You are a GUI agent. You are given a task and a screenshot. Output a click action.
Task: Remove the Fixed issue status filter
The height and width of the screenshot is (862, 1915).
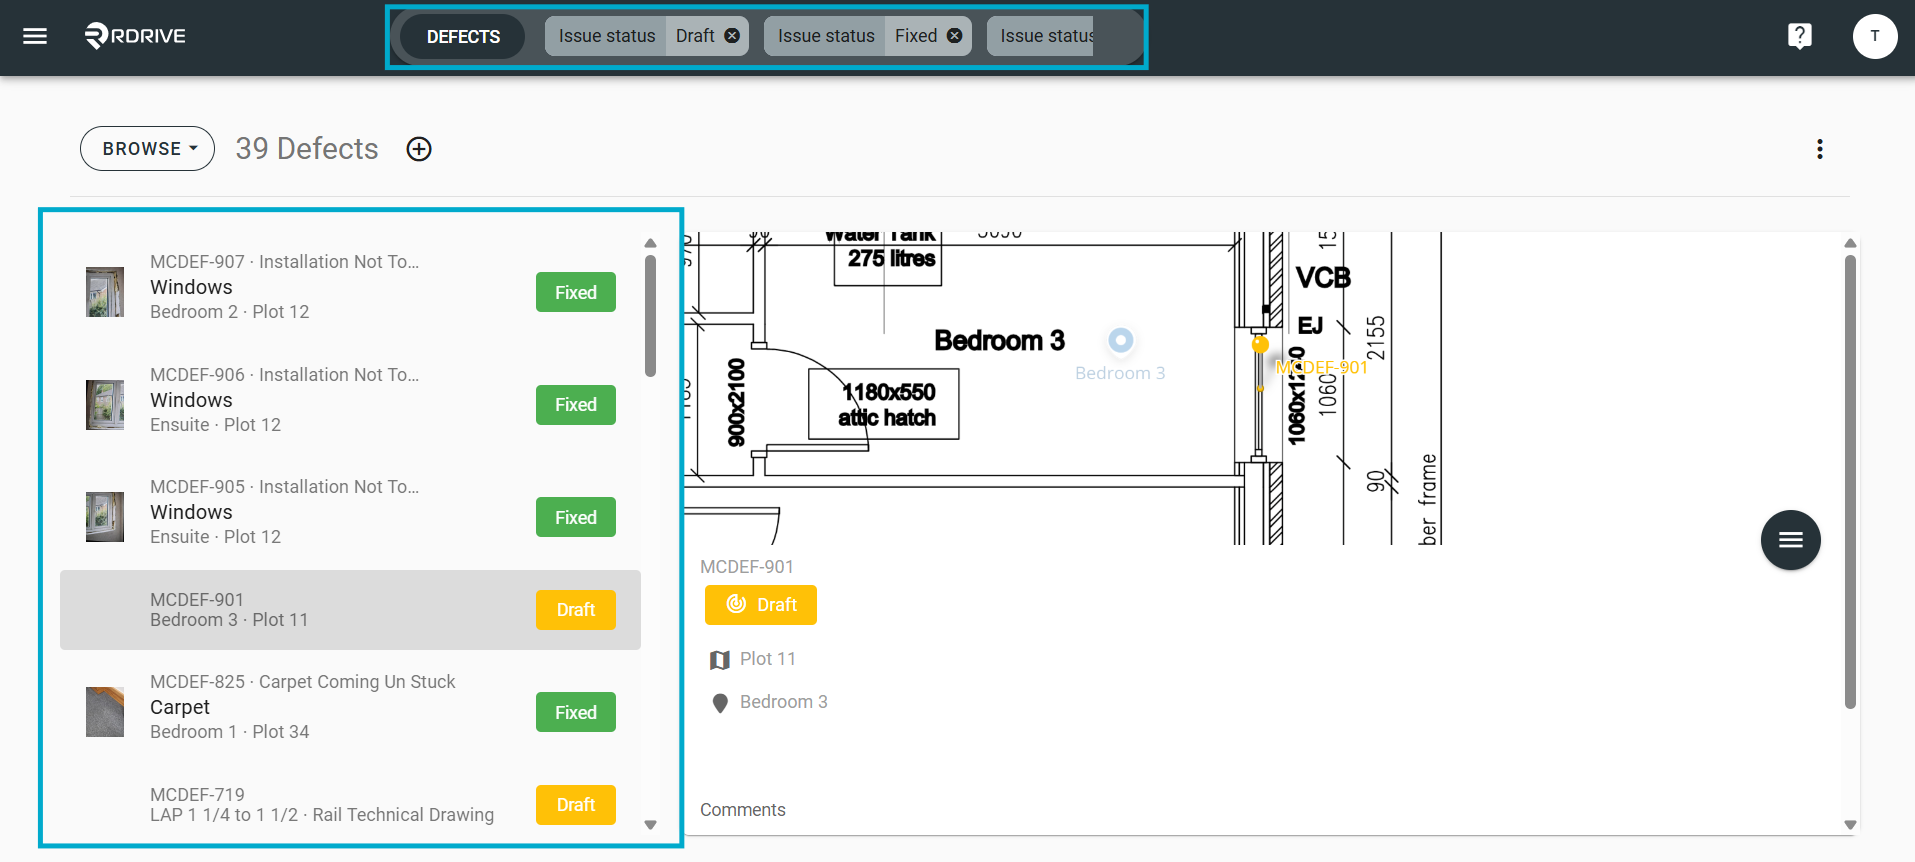click(954, 36)
